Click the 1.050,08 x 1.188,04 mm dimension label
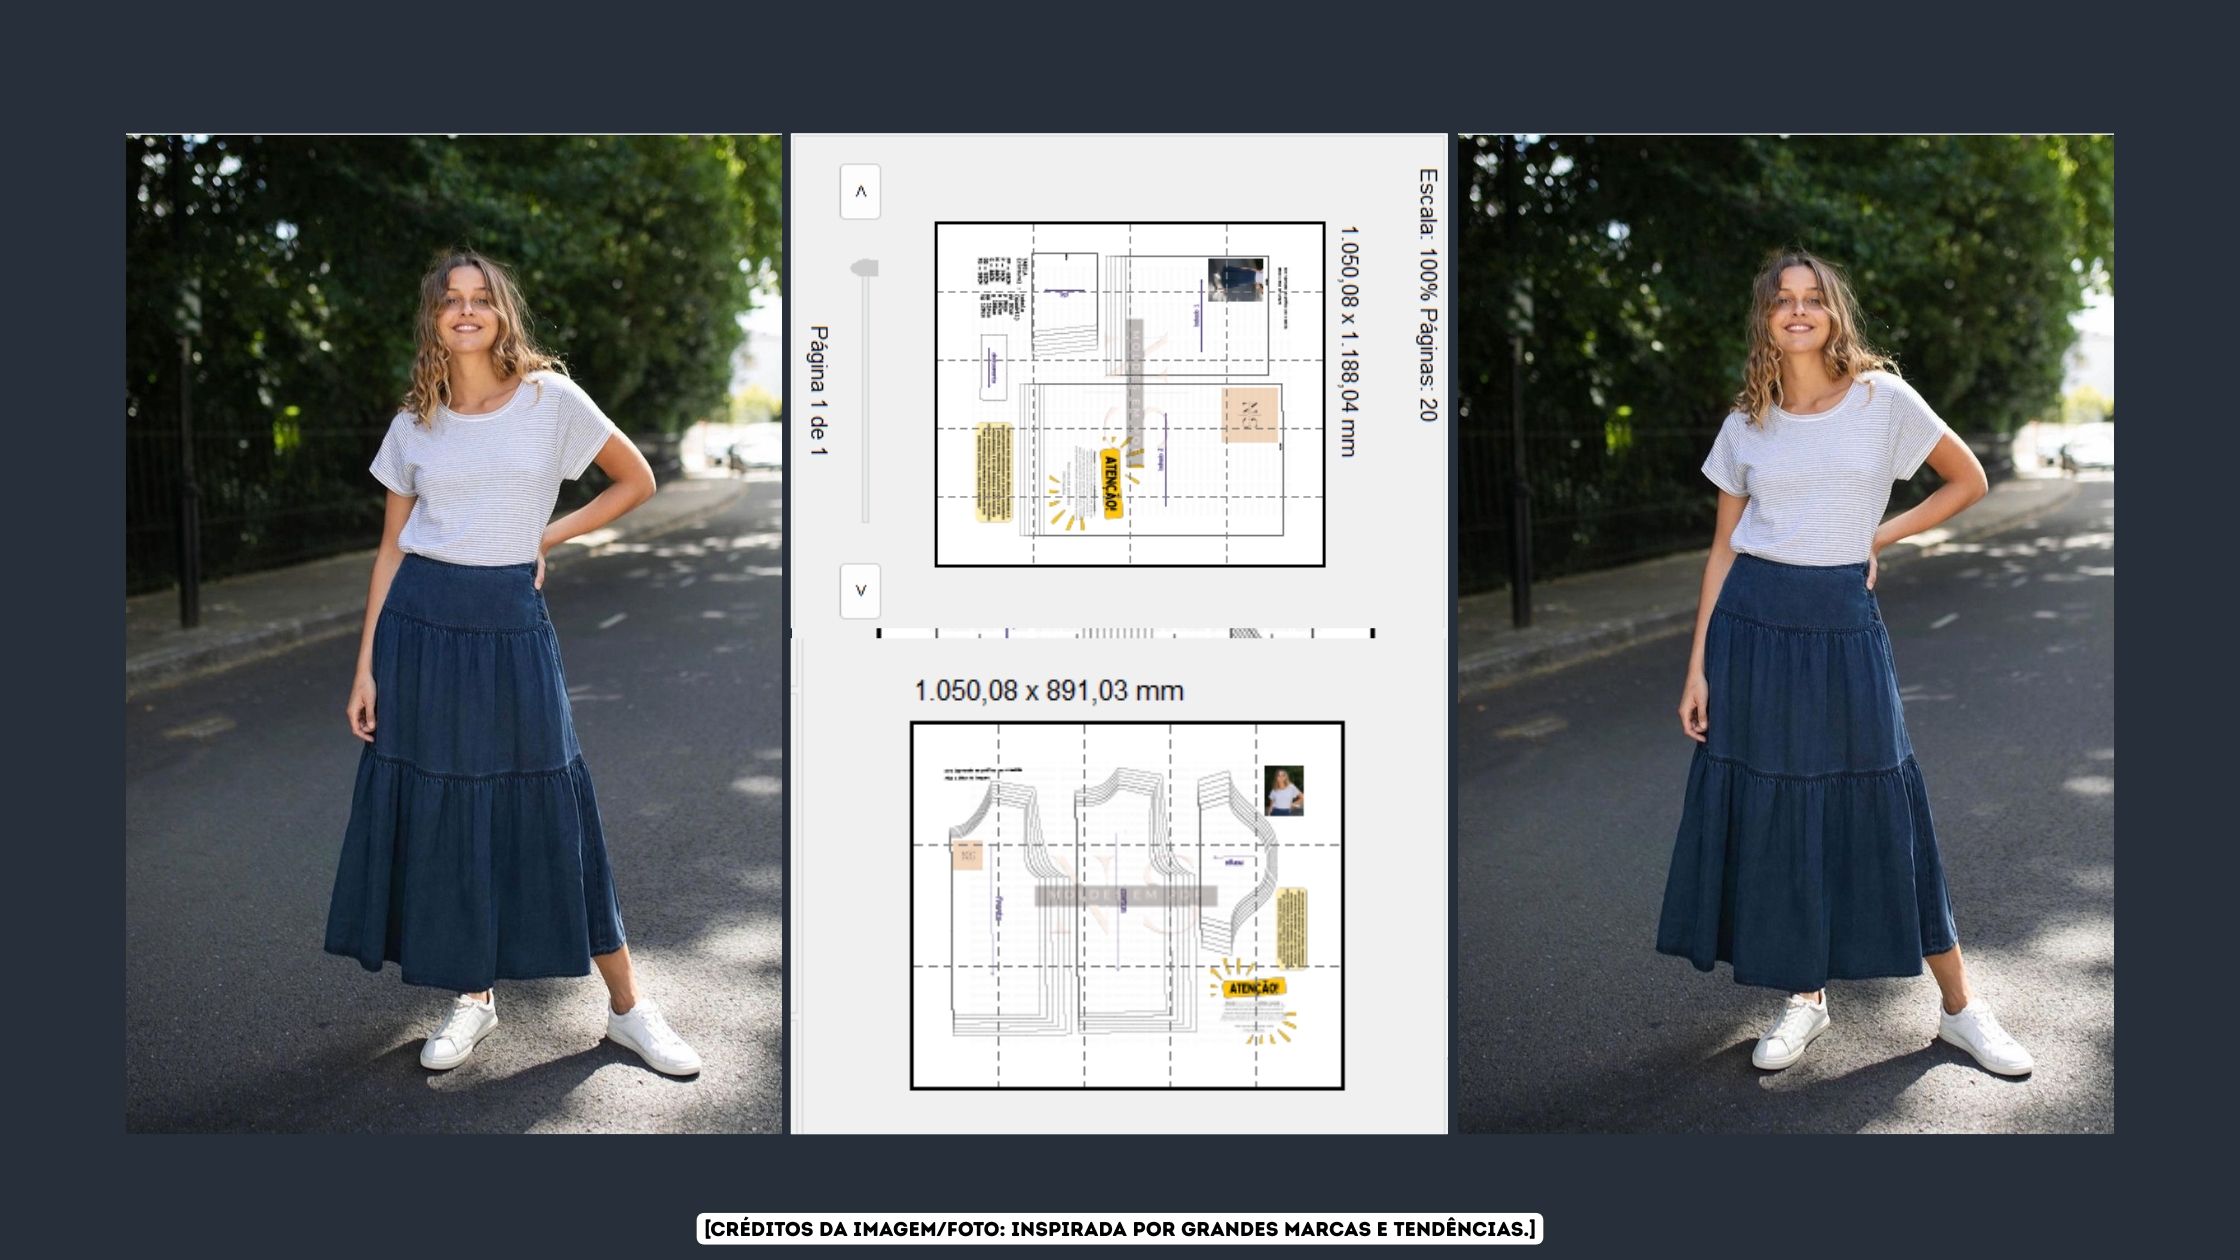This screenshot has width=2240, height=1260. pyautogui.click(x=1348, y=341)
